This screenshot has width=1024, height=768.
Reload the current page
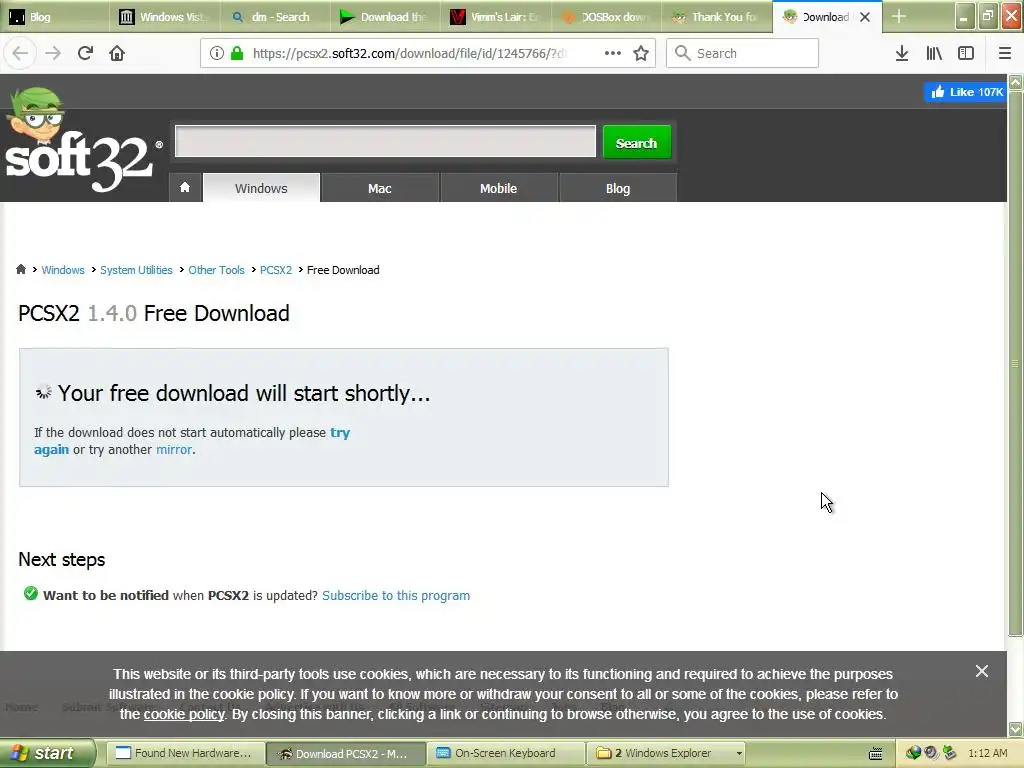click(x=85, y=53)
